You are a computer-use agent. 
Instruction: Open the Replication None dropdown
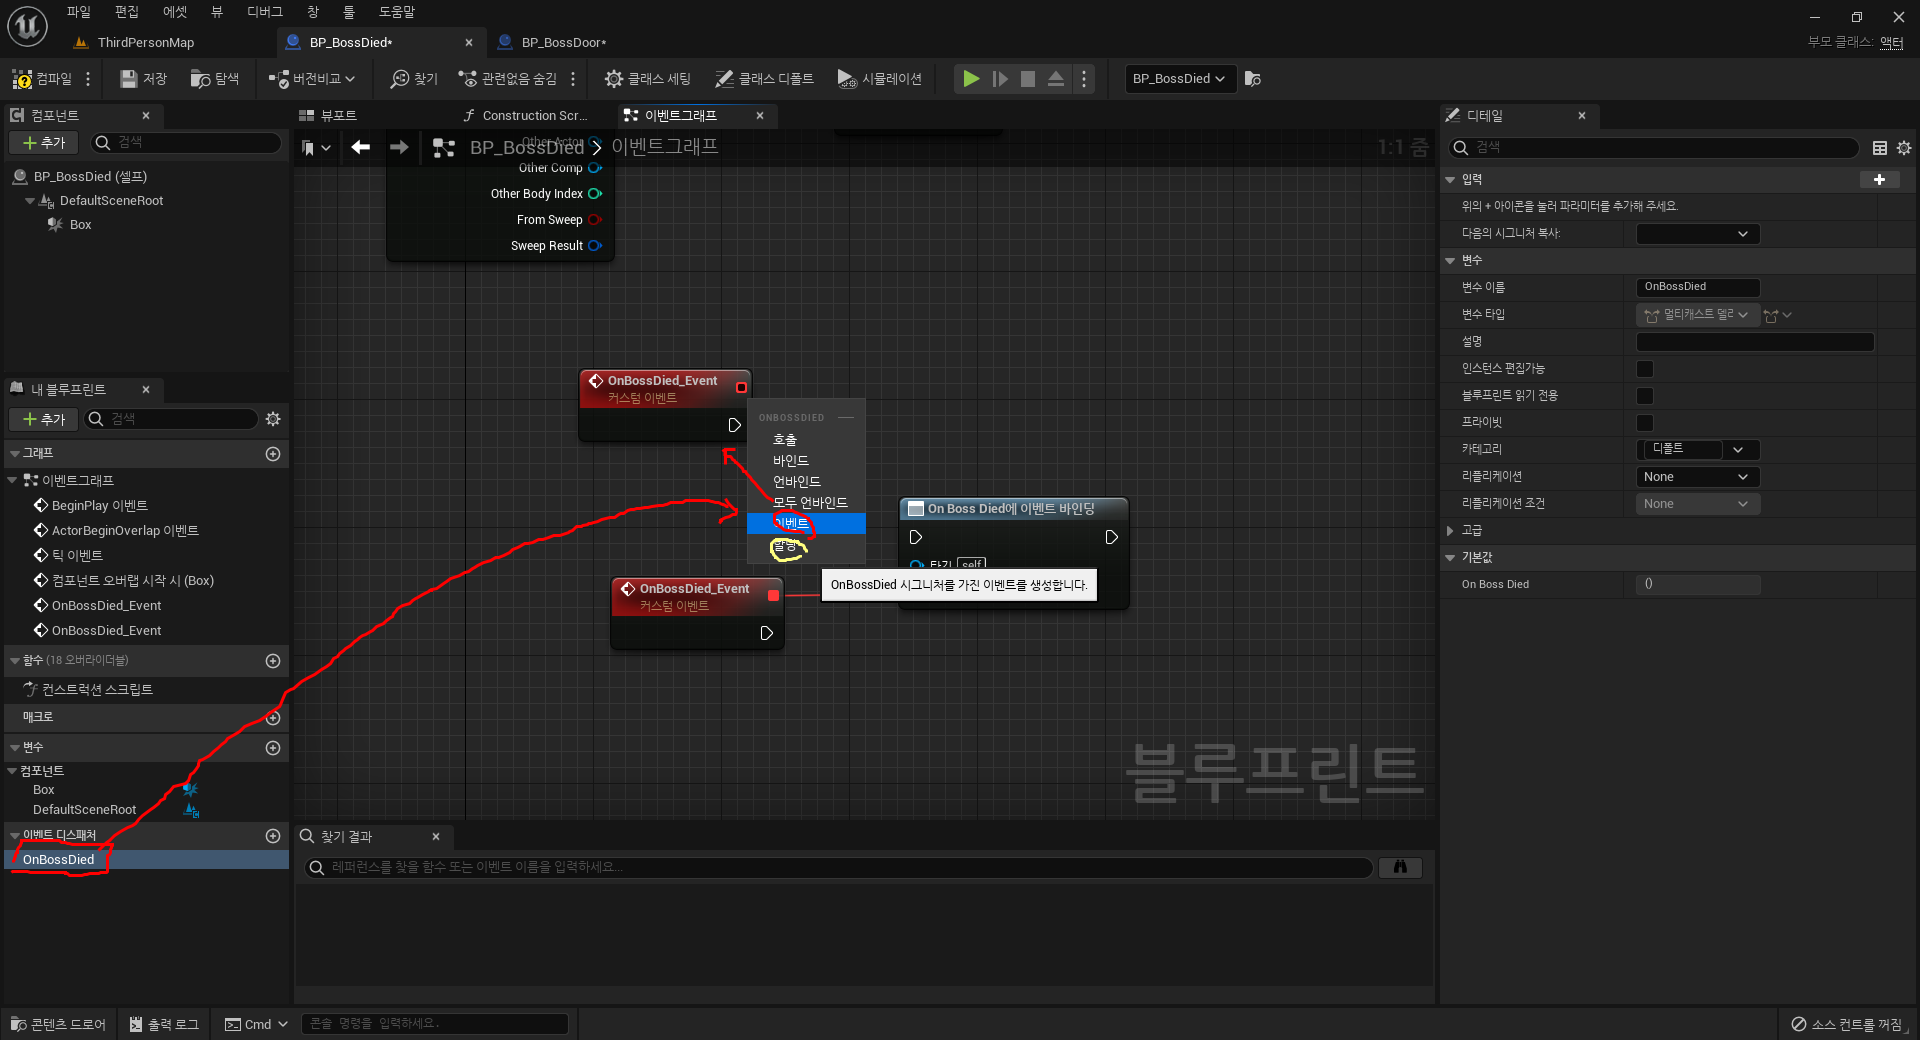point(1697,477)
